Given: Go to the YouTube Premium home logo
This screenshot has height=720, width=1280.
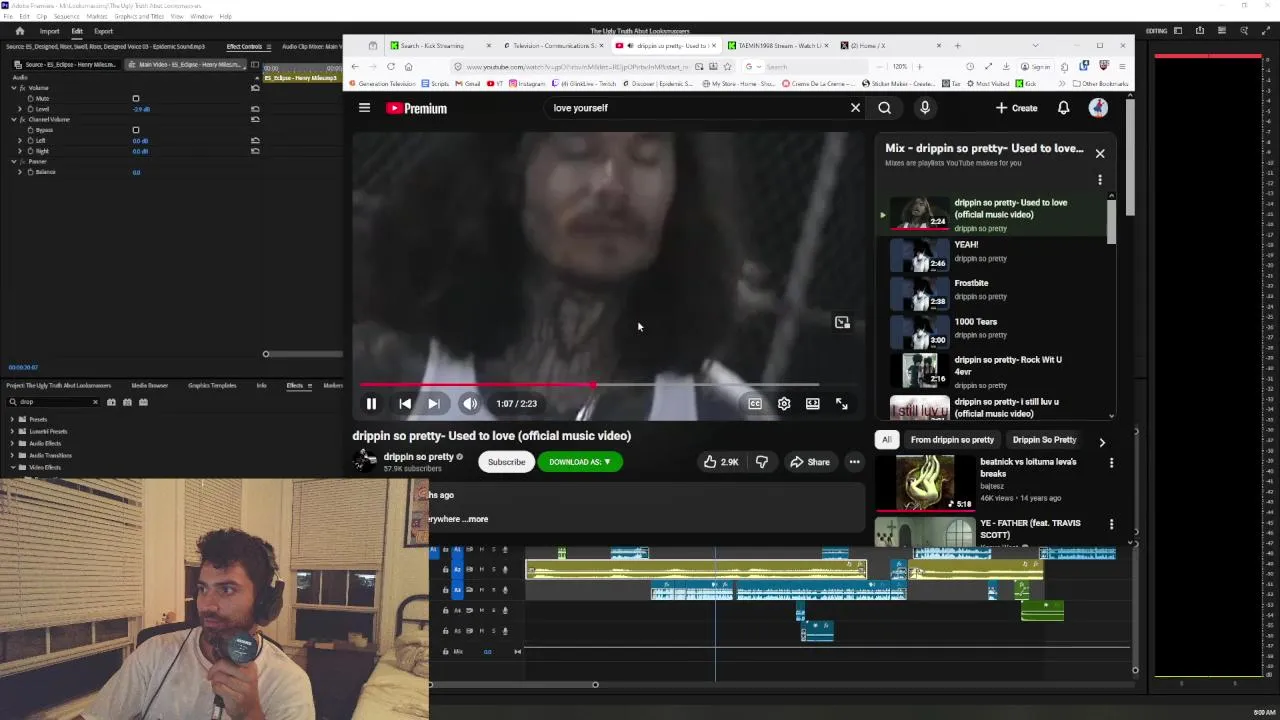Looking at the screenshot, I should click(416, 108).
